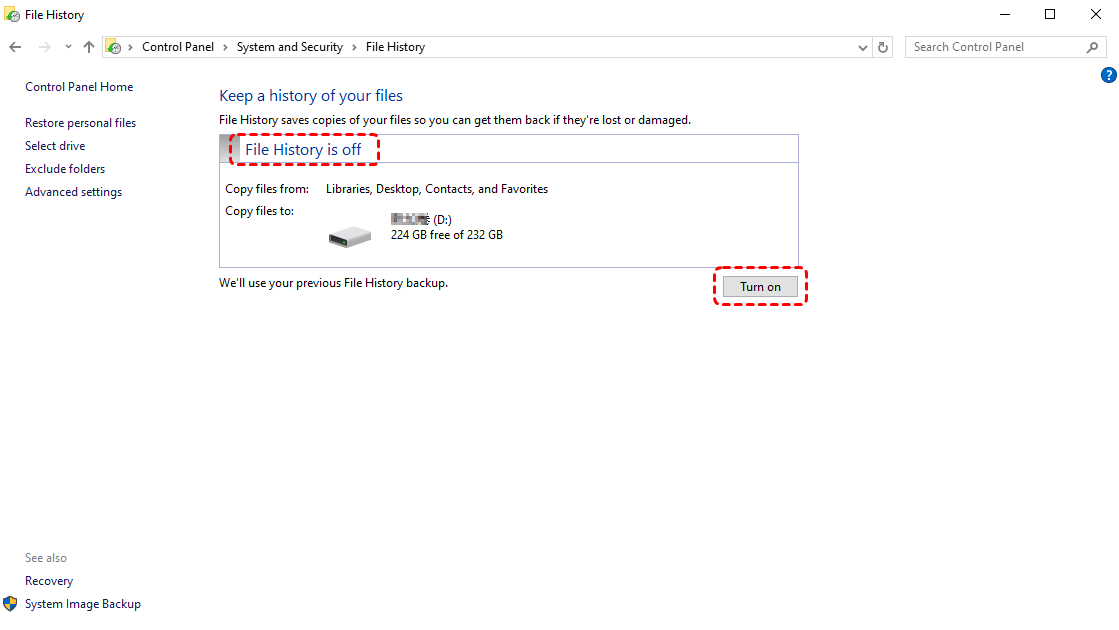
Task: Open the recent locations dropdown arrow
Action: [x=68, y=47]
